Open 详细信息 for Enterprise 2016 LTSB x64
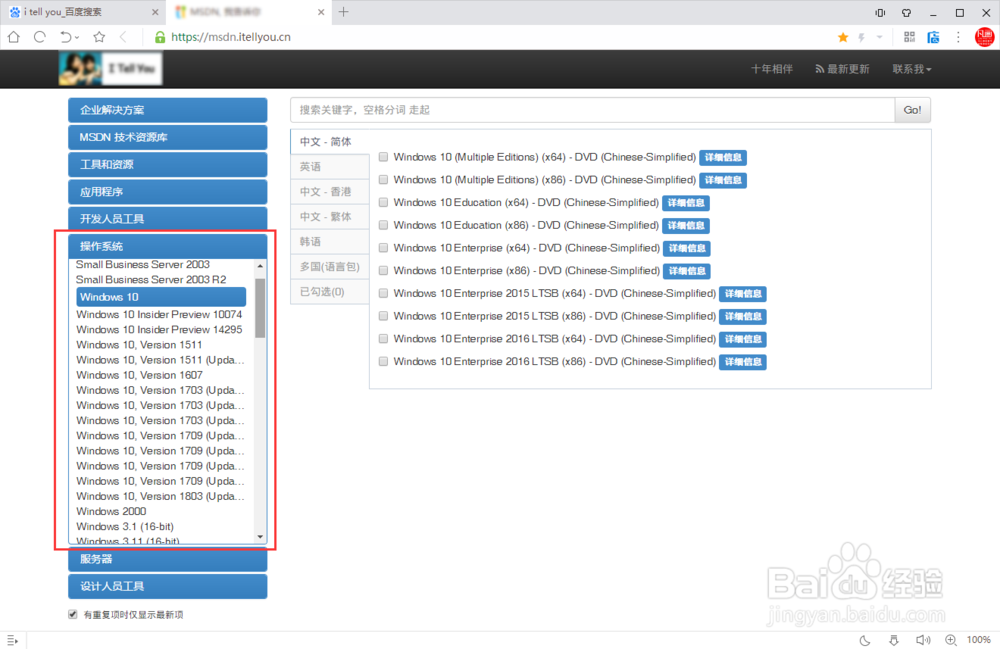Image resolution: width=1000 pixels, height=649 pixels. [742, 339]
